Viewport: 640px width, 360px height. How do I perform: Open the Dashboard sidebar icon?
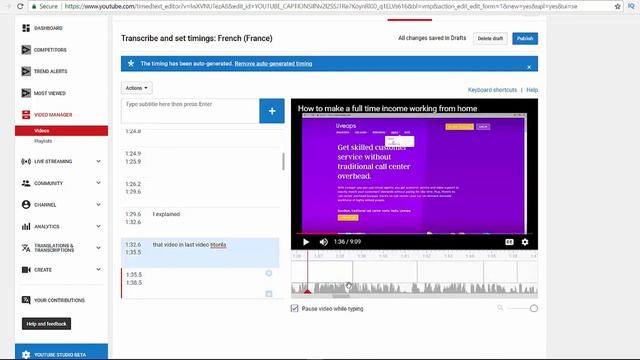[26, 28]
